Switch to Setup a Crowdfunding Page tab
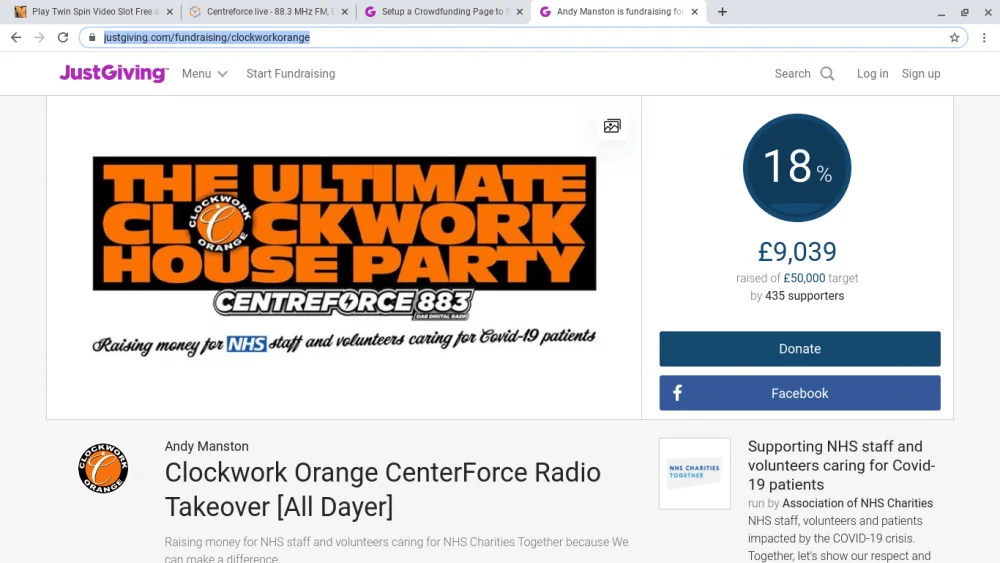Image resolution: width=1000 pixels, height=563 pixels. pos(443,11)
